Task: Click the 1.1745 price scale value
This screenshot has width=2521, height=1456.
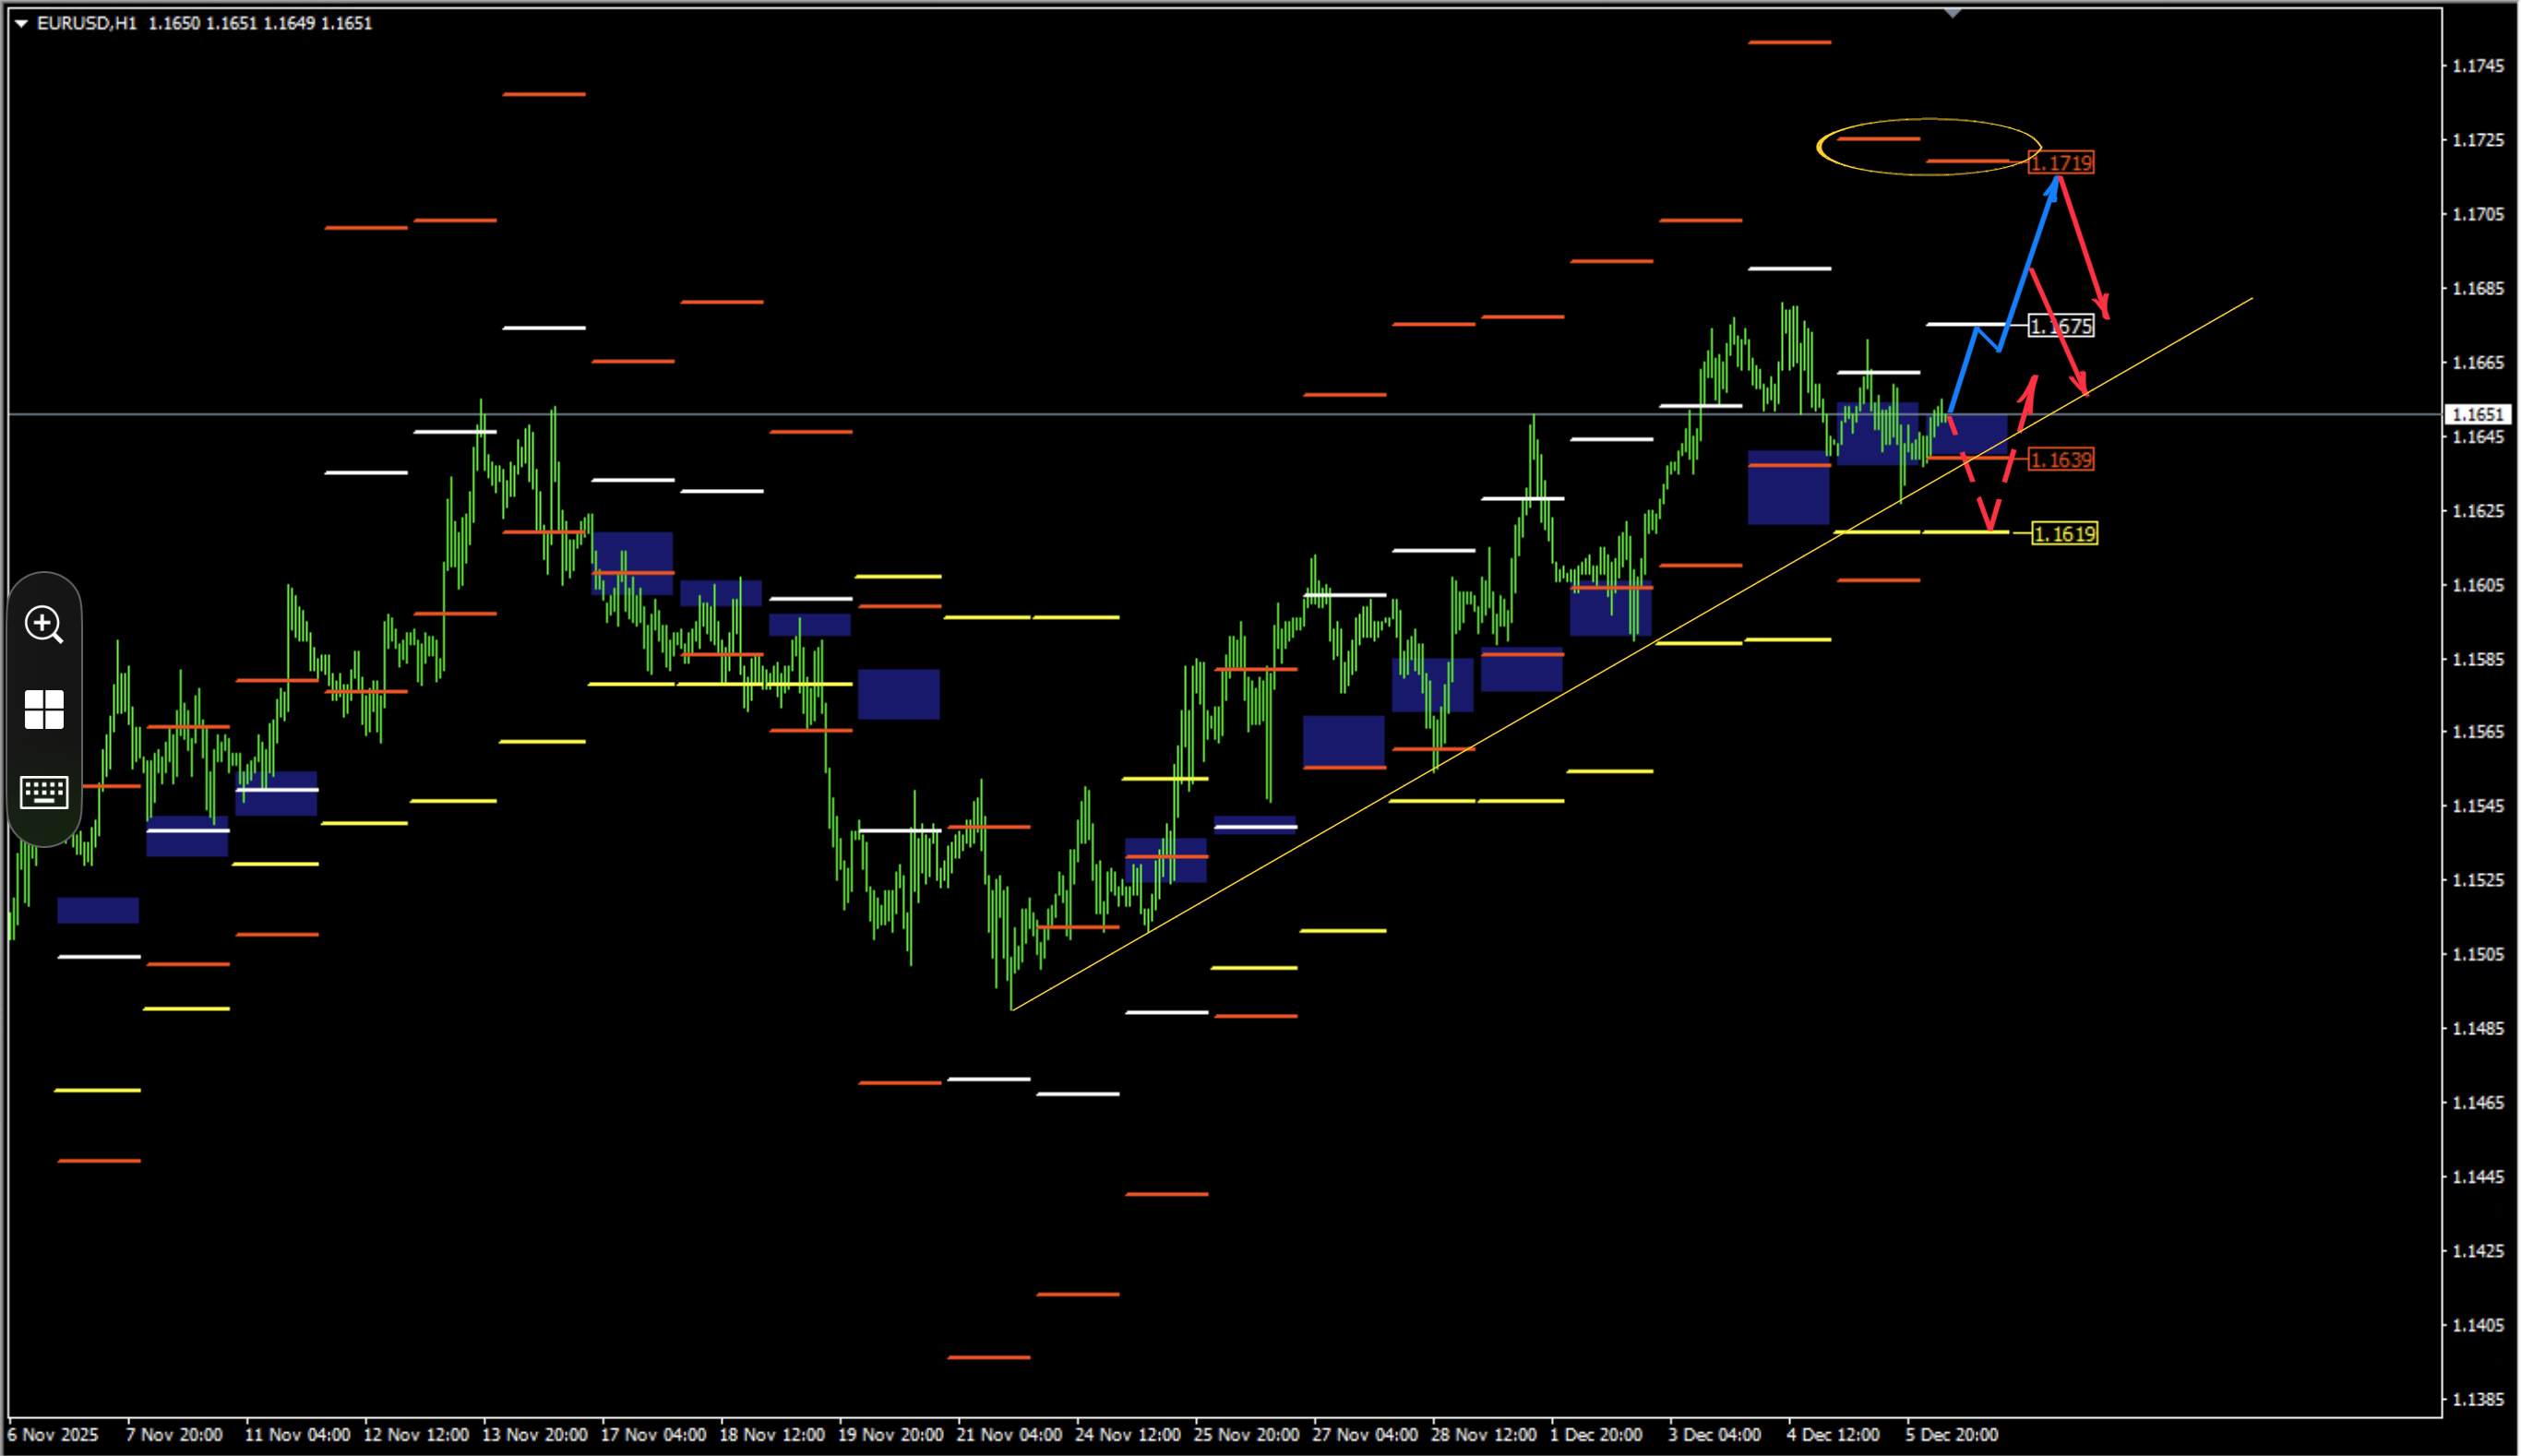Action: pyautogui.click(x=2478, y=66)
